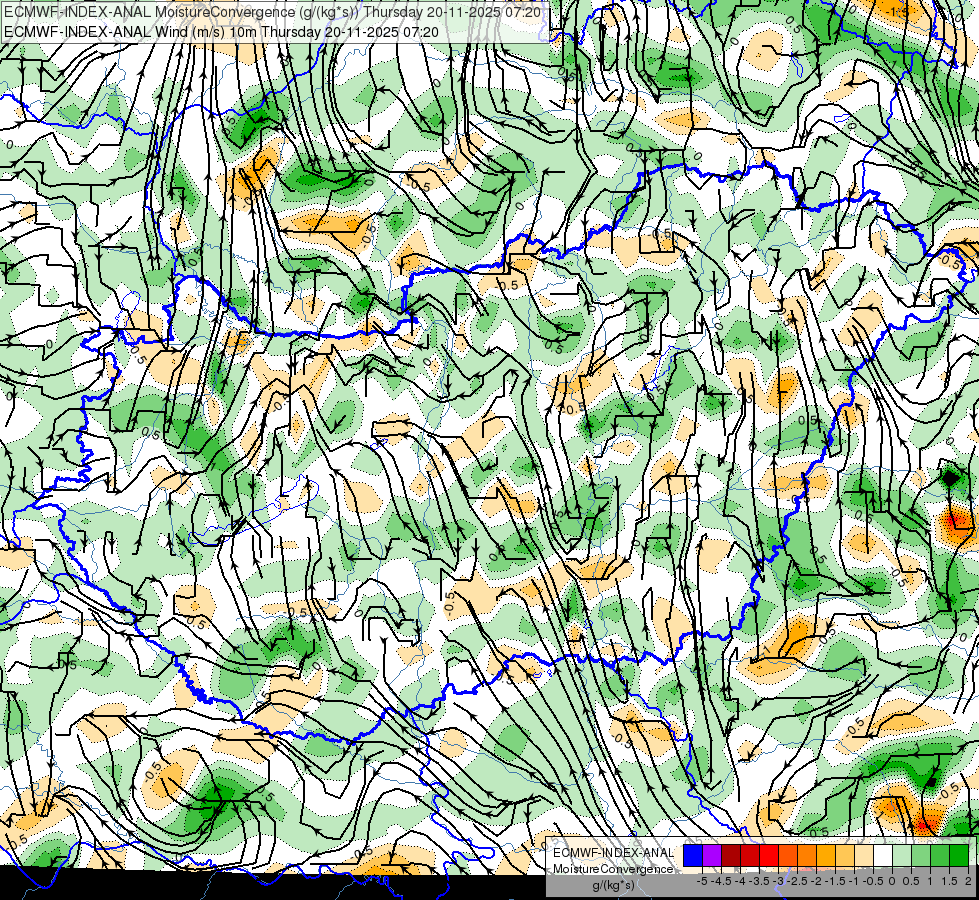Pick the orange swatch between -2.5 and -2
Viewport: 979px width, 900px height.
point(807,856)
